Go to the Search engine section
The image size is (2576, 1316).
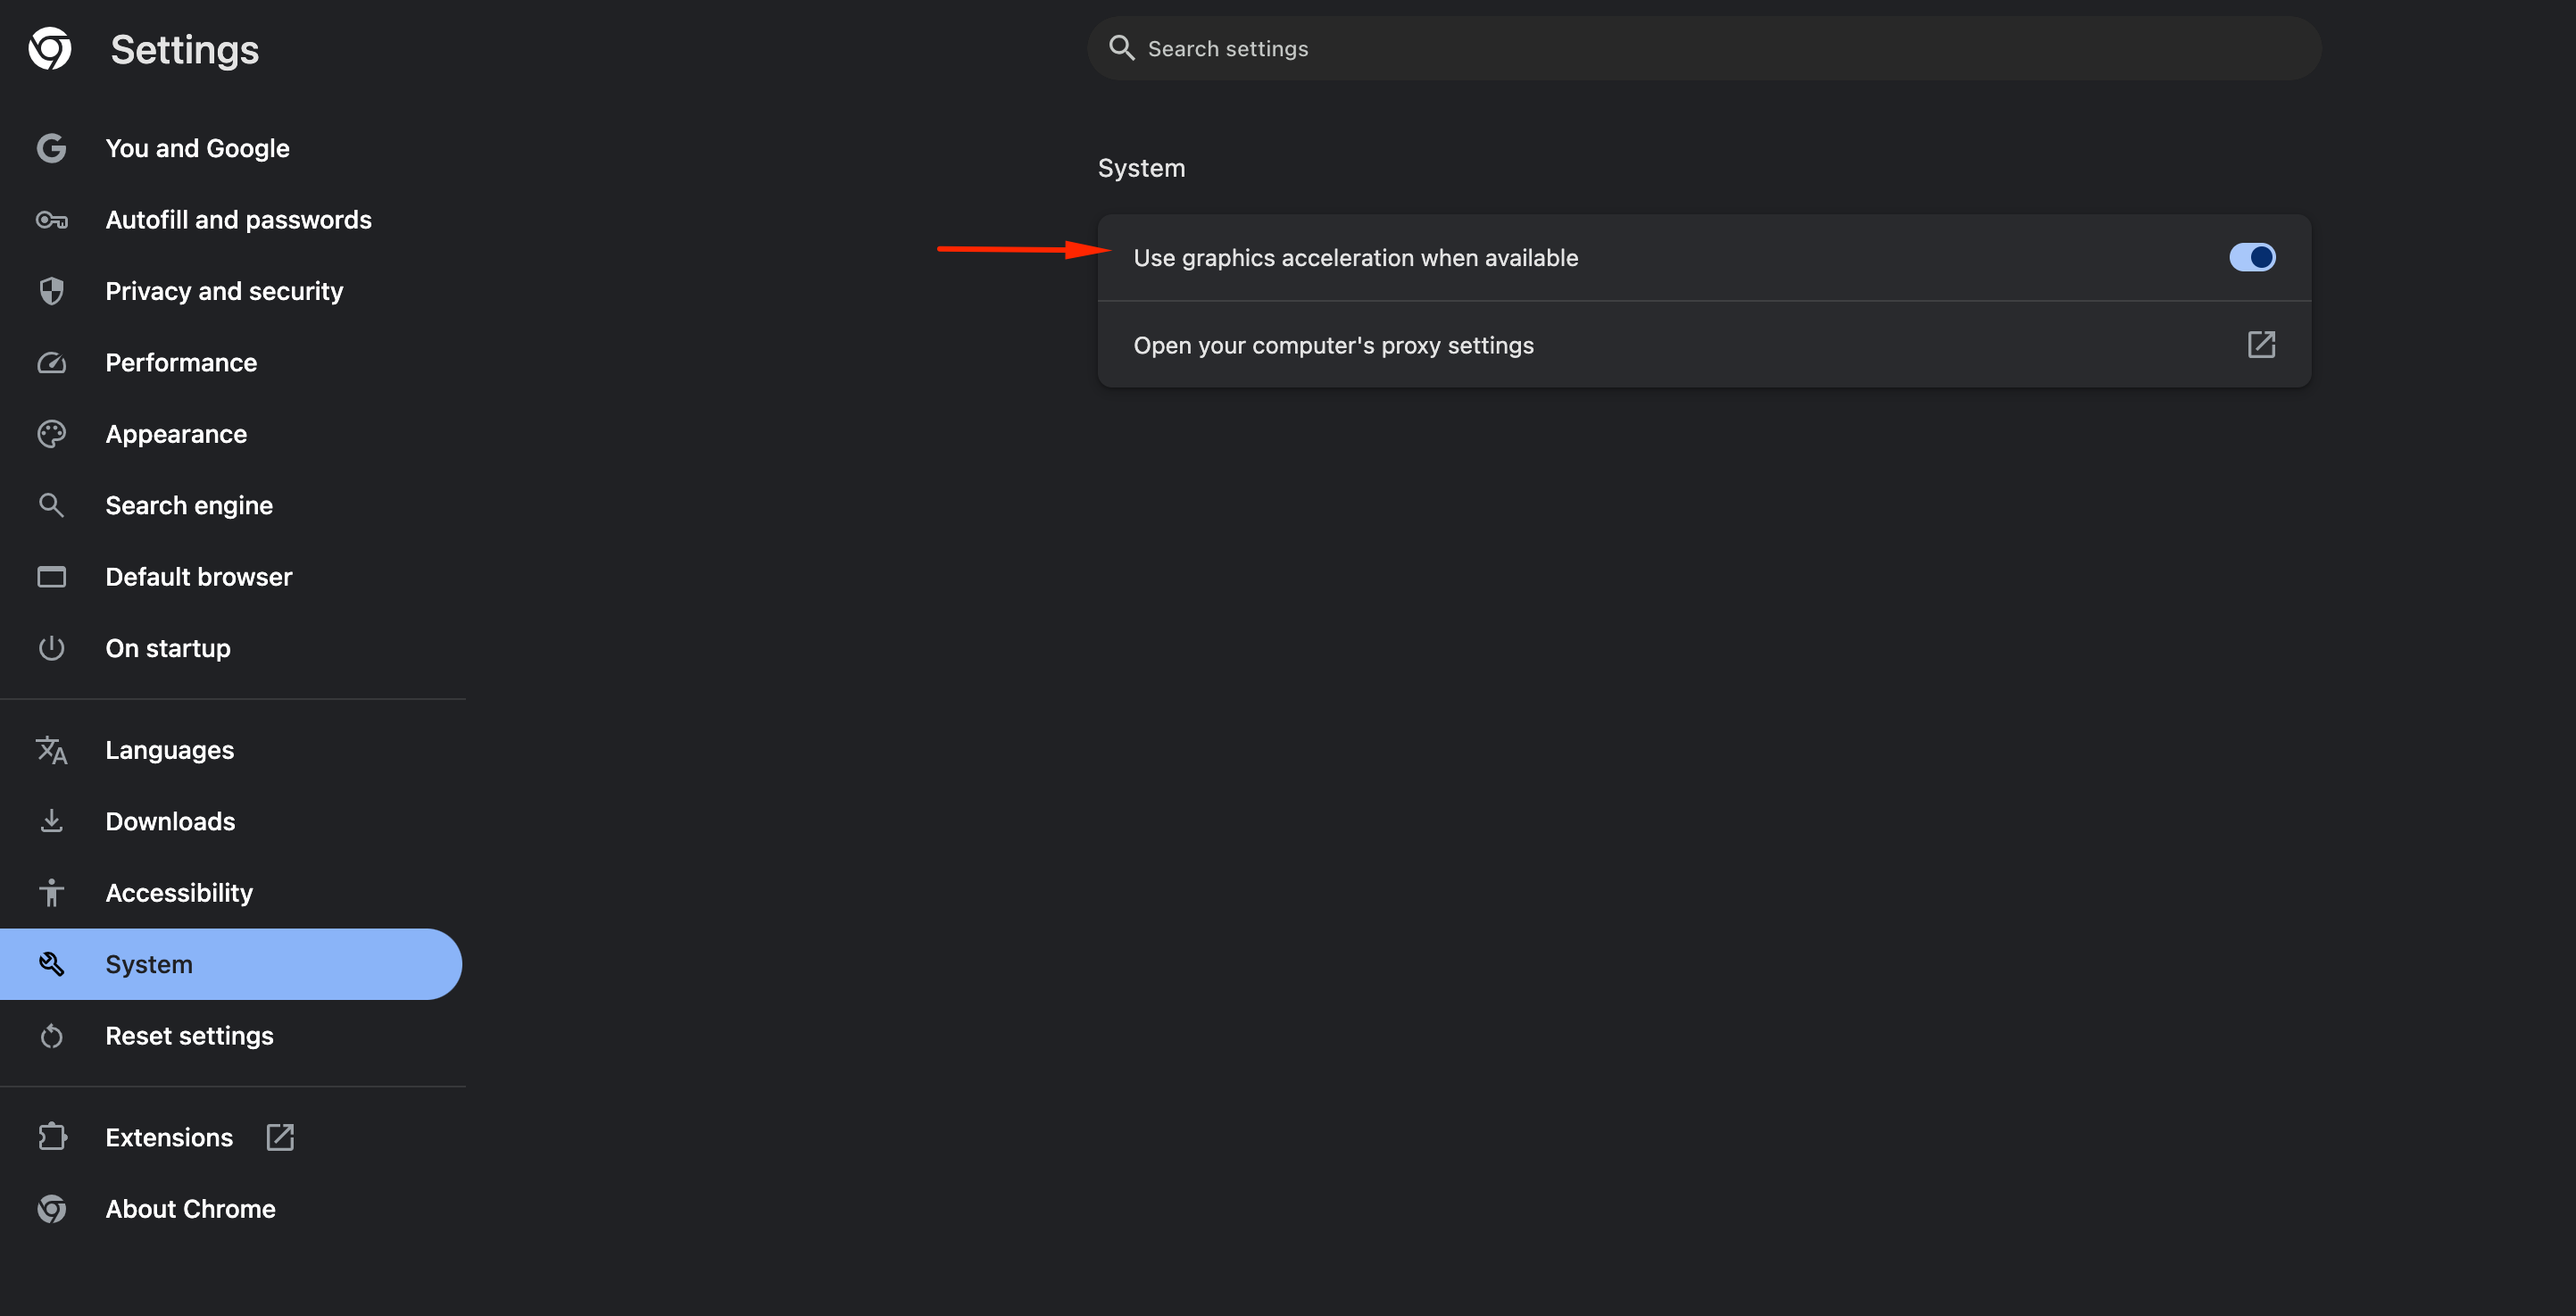pyautogui.click(x=189, y=505)
